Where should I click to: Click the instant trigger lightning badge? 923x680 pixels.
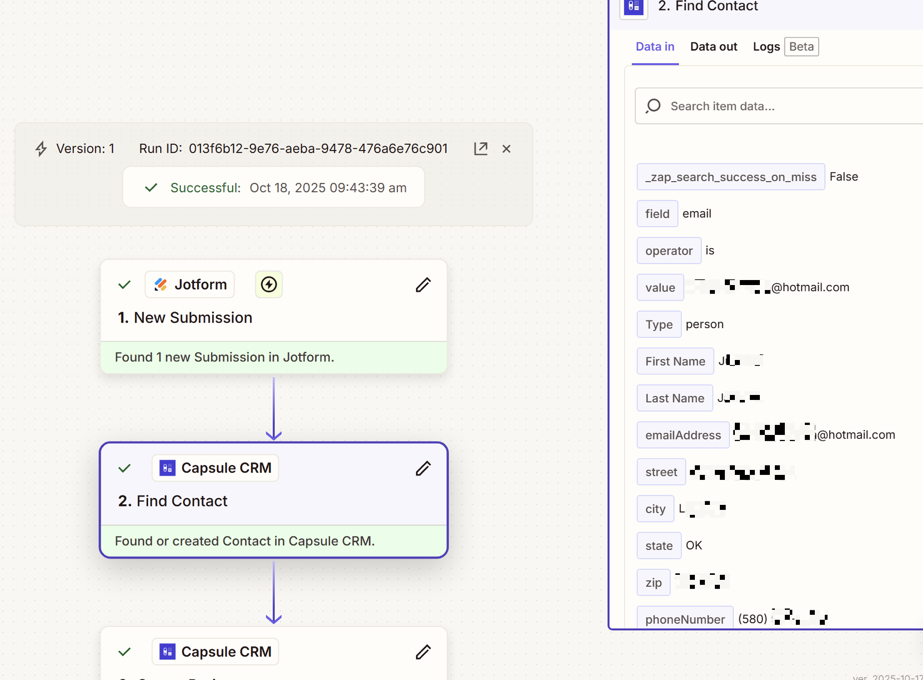pos(269,285)
